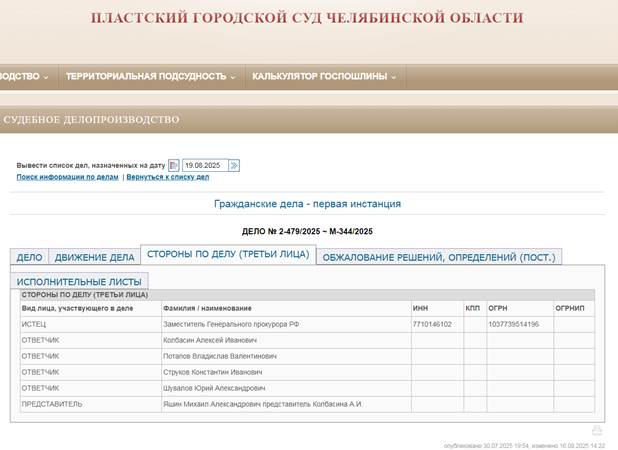
Task: Click the ИСТЕЦ role cell
Action: (91, 324)
